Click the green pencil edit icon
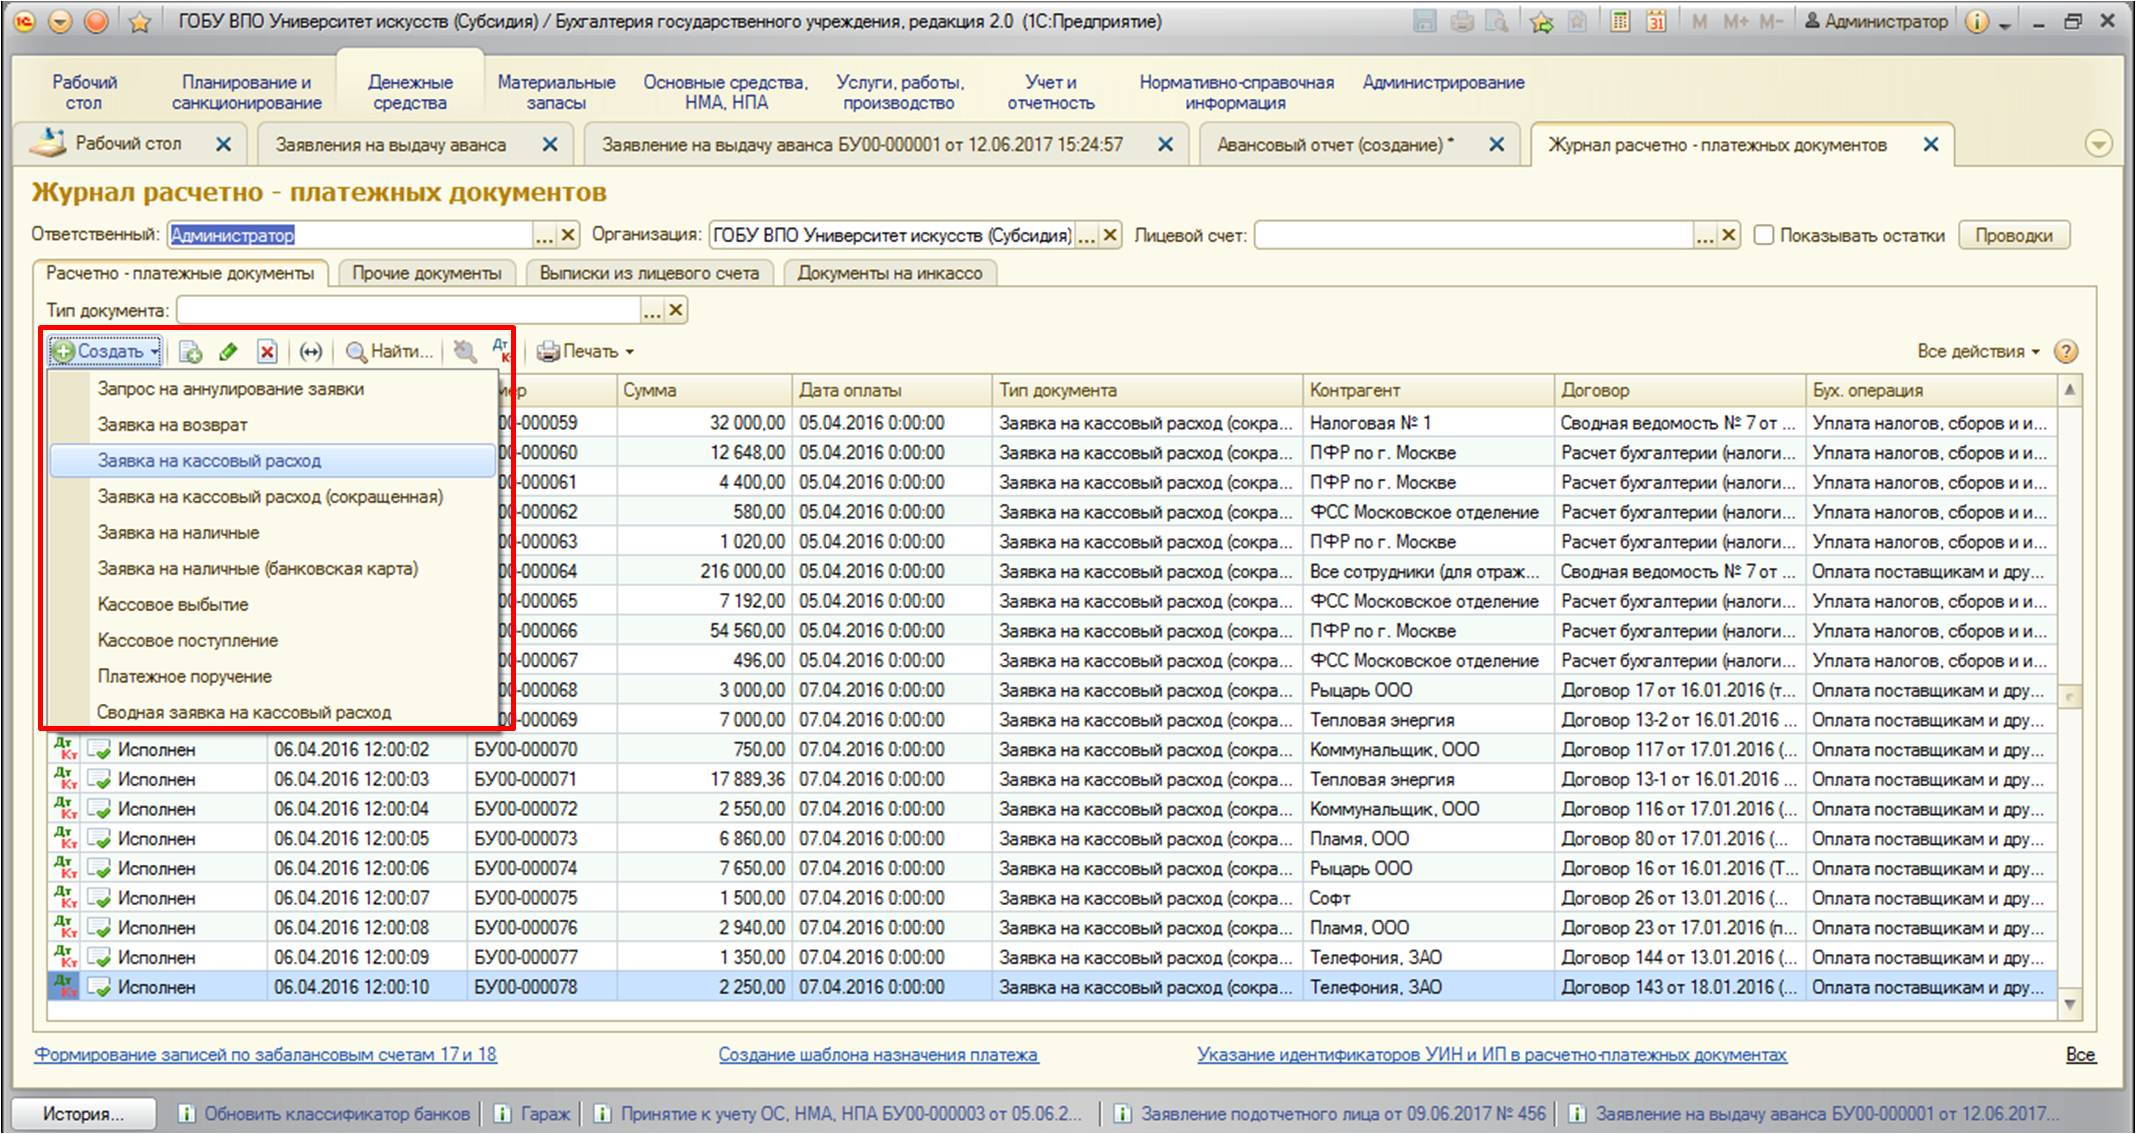The height and width of the screenshot is (1134, 2136). [x=228, y=352]
